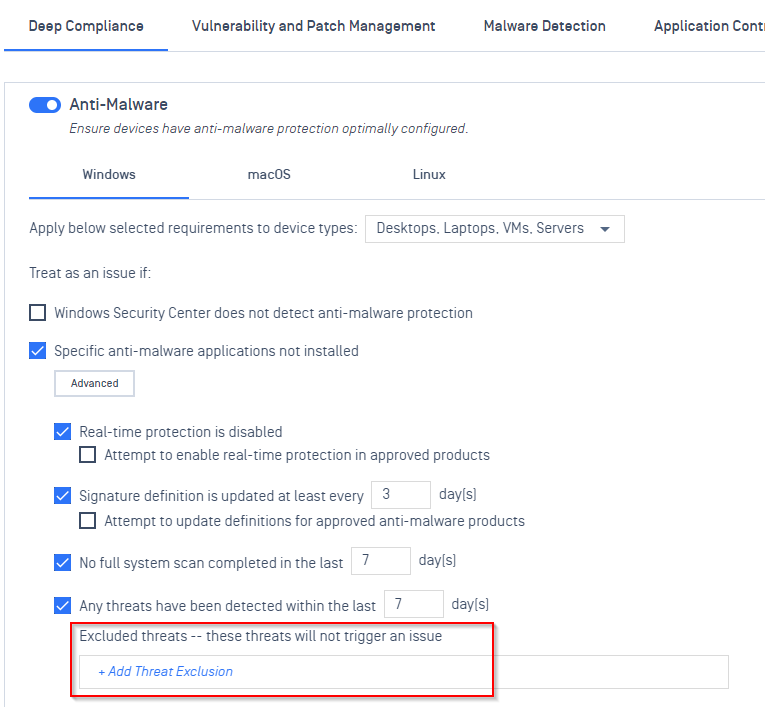
Task: Uncheck No full system scan completed
Action: (x=62, y=562)
